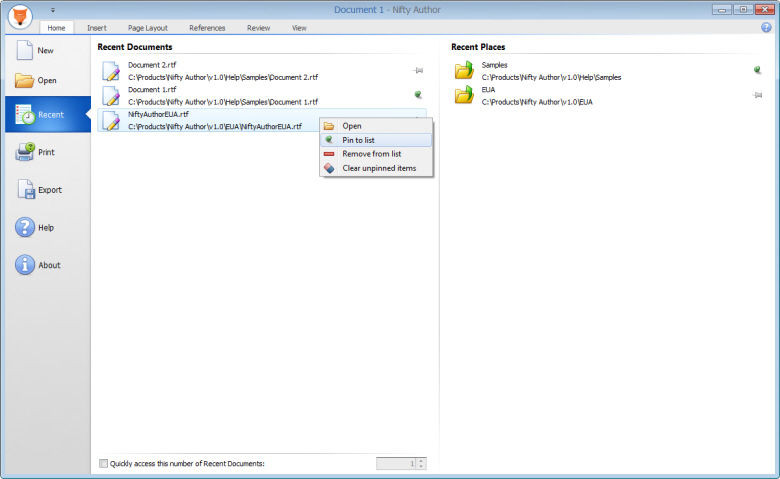
Task: Click the eraser icon in context menu
Action: pos(329,169)
